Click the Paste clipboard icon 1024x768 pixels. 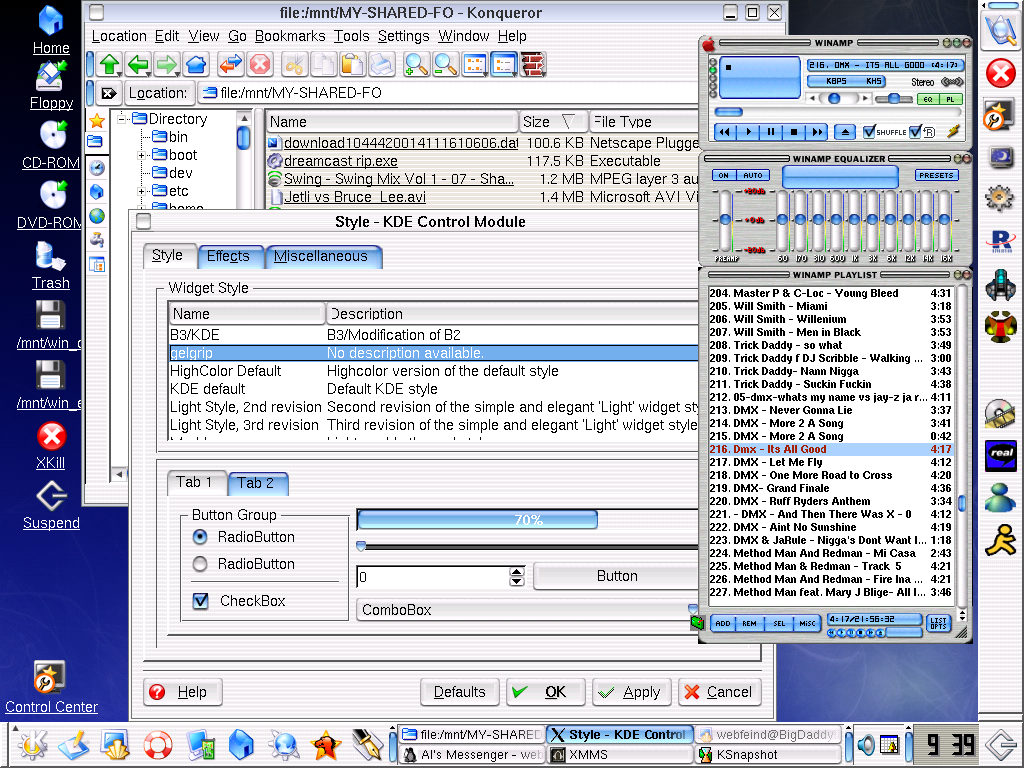pyautogui.click(x=352, y=65)
